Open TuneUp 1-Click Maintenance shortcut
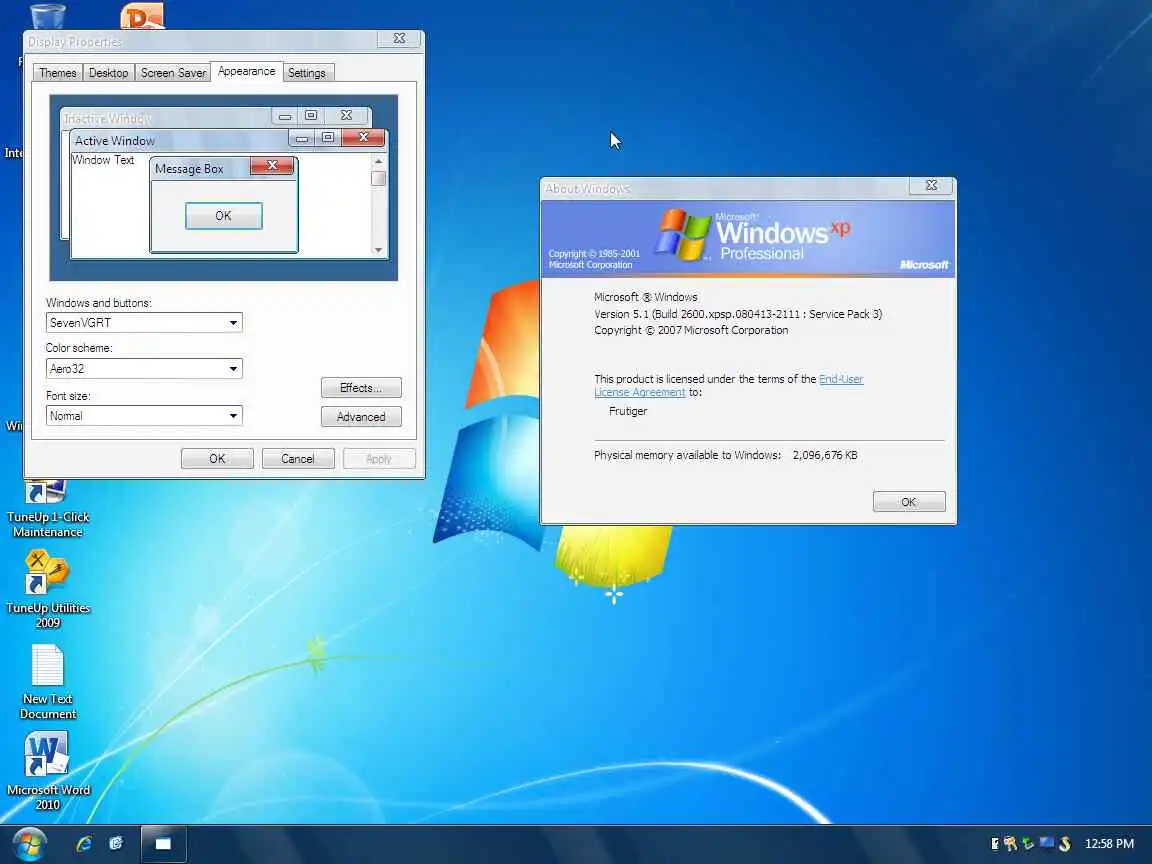The image size is (1152, 864). point(48,508)
